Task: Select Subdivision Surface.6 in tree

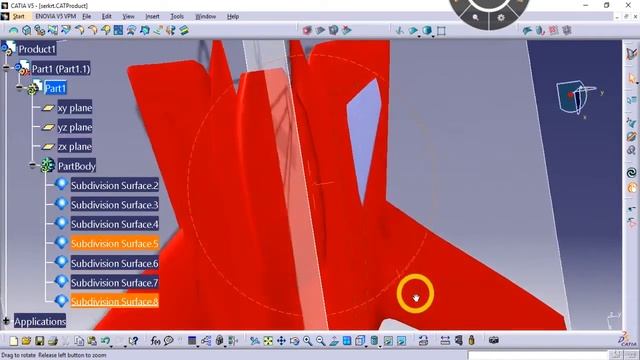Action: tap(115, 263)
